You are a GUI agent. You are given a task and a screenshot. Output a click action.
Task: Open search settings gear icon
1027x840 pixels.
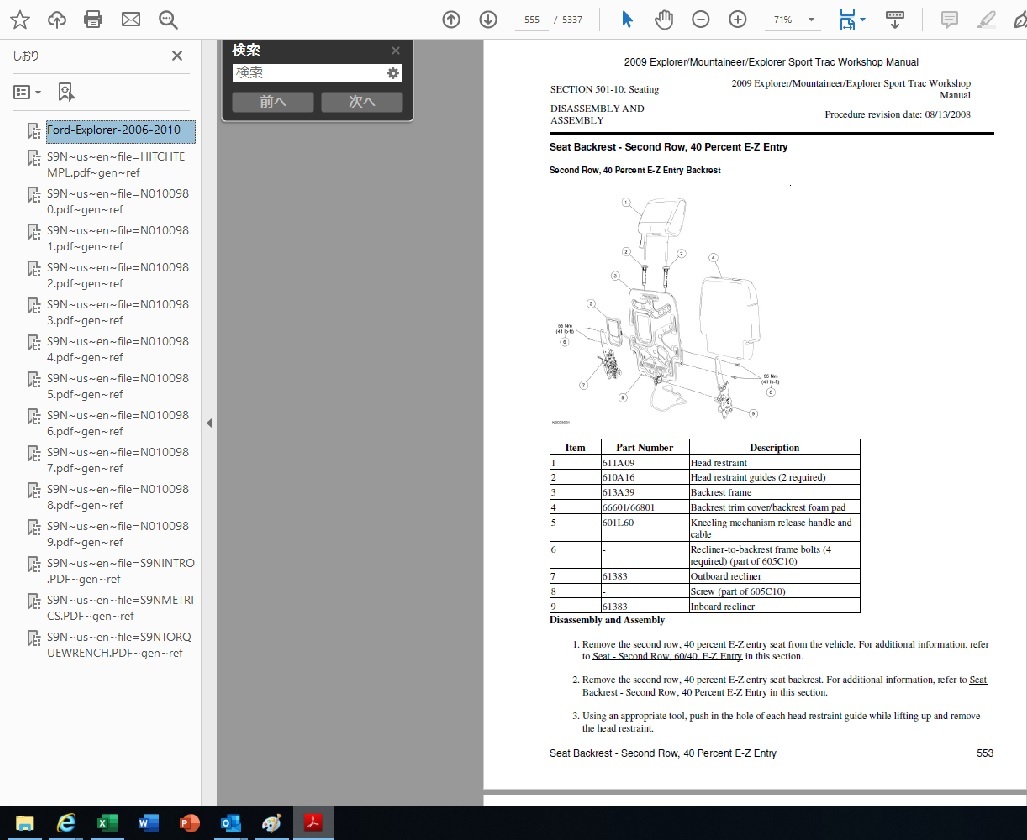pyautogui.click(x=393, y=73)
